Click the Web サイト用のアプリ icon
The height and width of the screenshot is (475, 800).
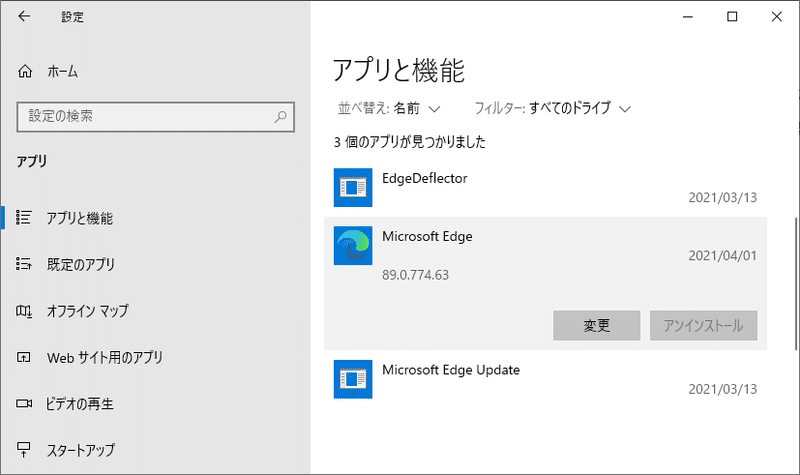point(23,357)
